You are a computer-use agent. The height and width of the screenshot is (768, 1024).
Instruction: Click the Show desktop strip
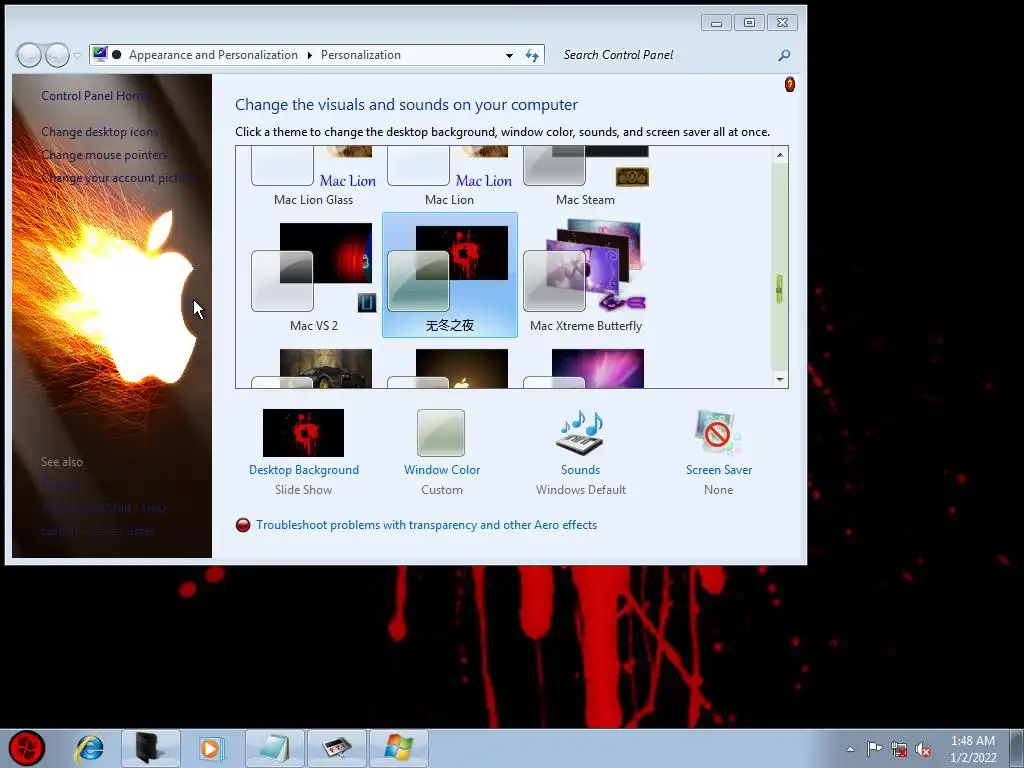point(1017,748)
